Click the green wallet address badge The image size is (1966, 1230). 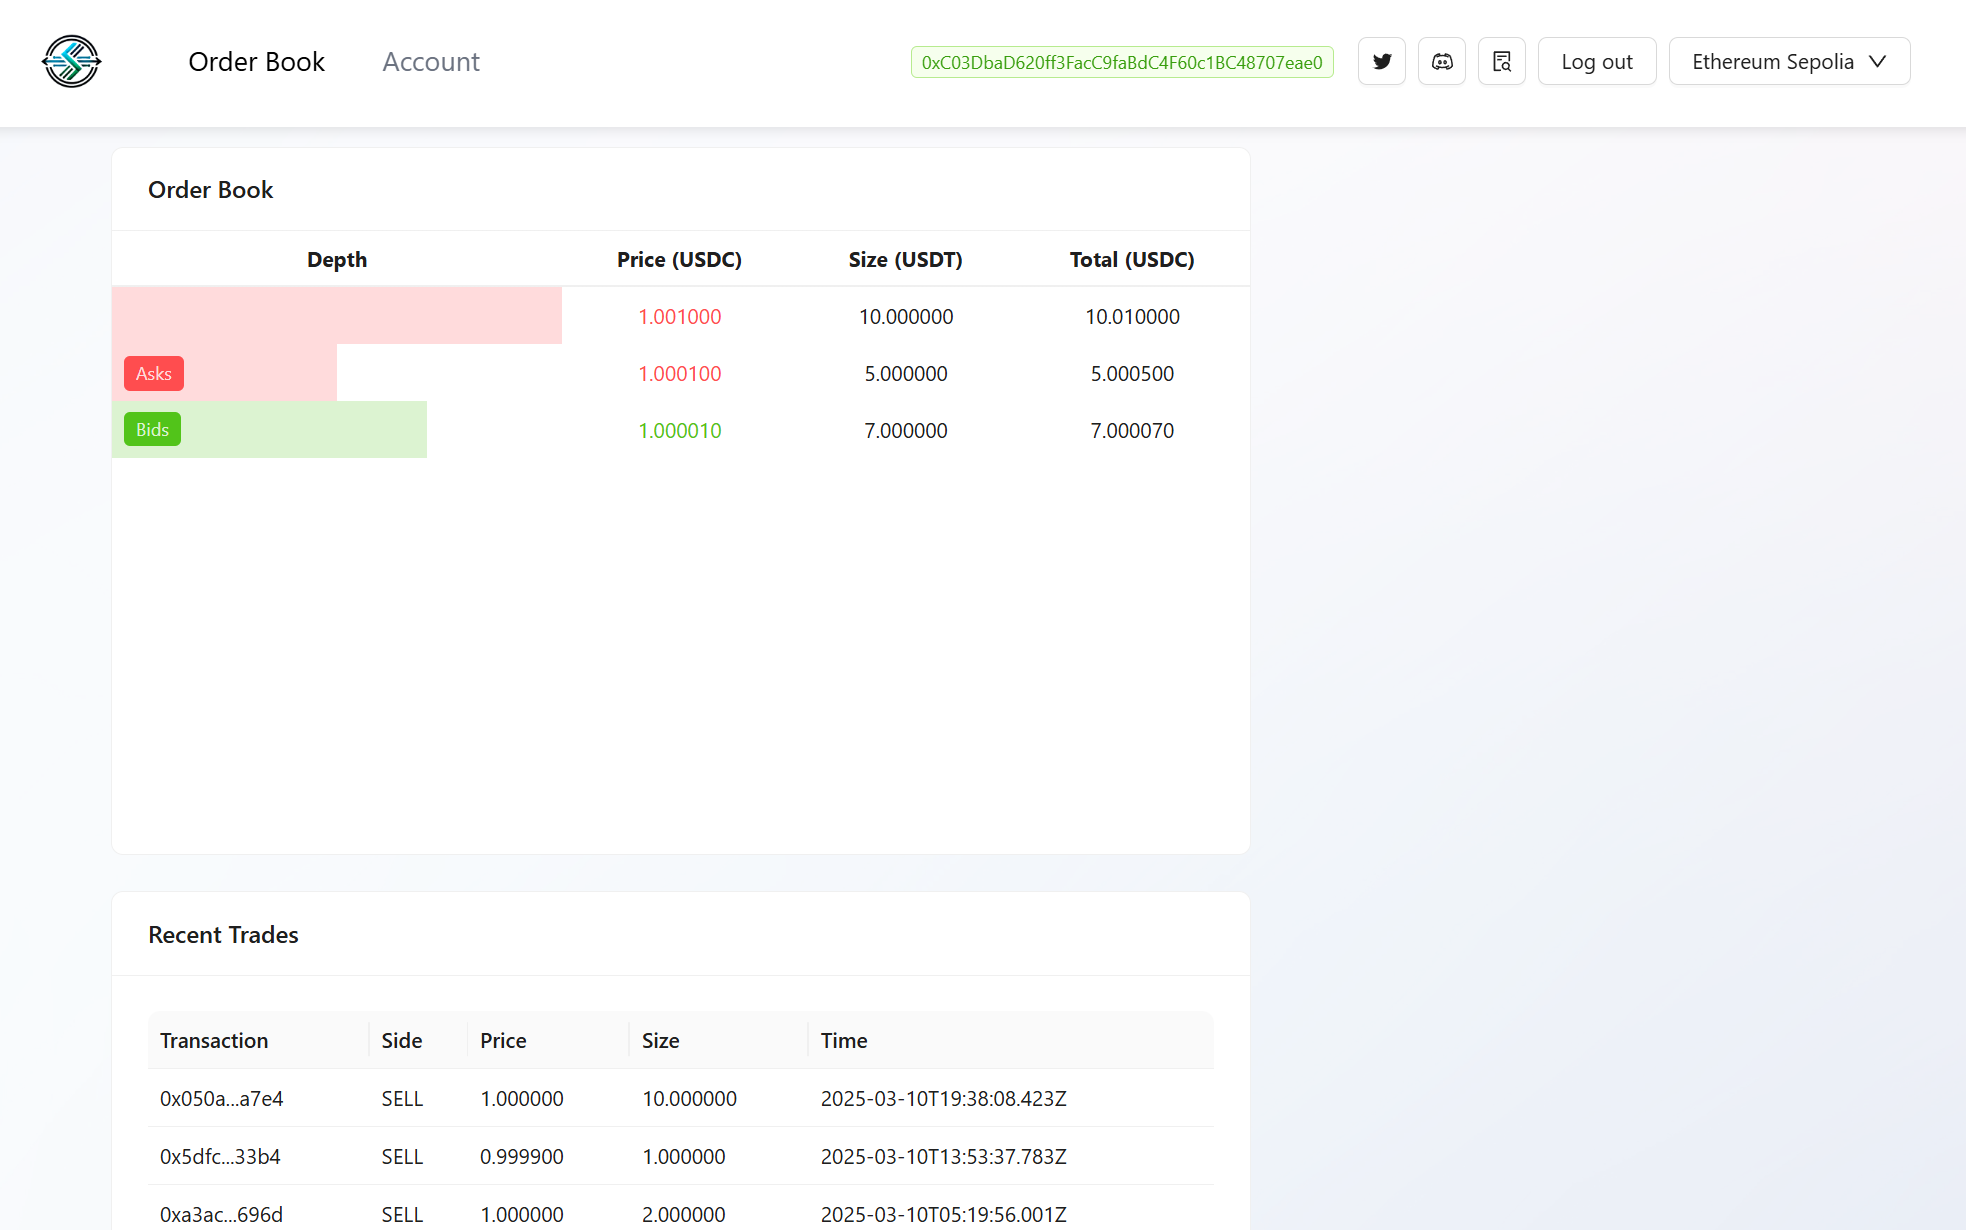[x=1122, y=62]
